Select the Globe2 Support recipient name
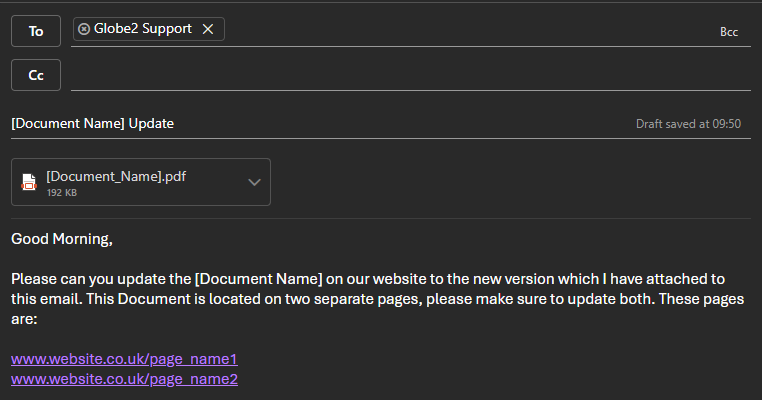762x400 pixels. click(x=142, y=29)
